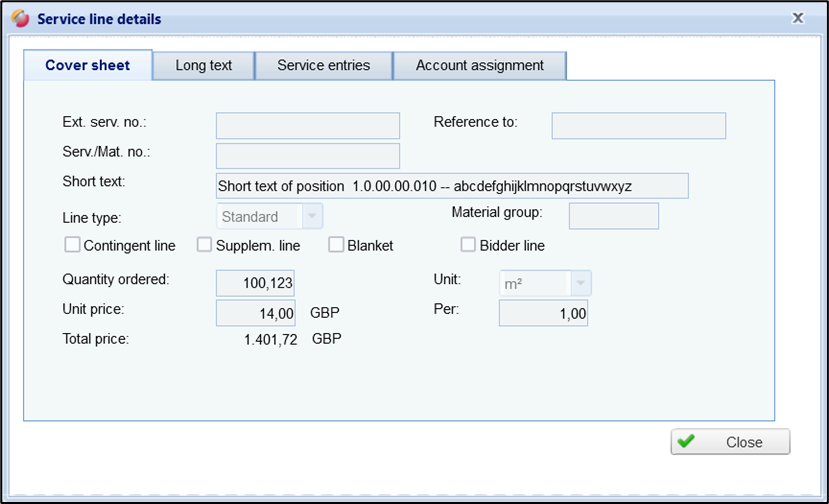The image size is (829, 504).
Task: Select the Quantity ordered field
Action: (x=256, y=283)
